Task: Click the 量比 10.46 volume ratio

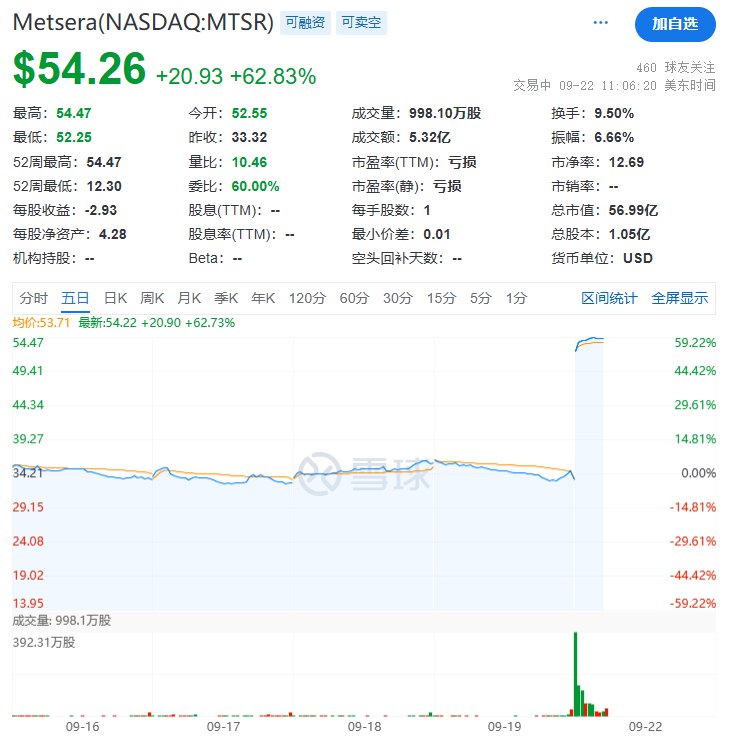Action: tap(249, 162)
